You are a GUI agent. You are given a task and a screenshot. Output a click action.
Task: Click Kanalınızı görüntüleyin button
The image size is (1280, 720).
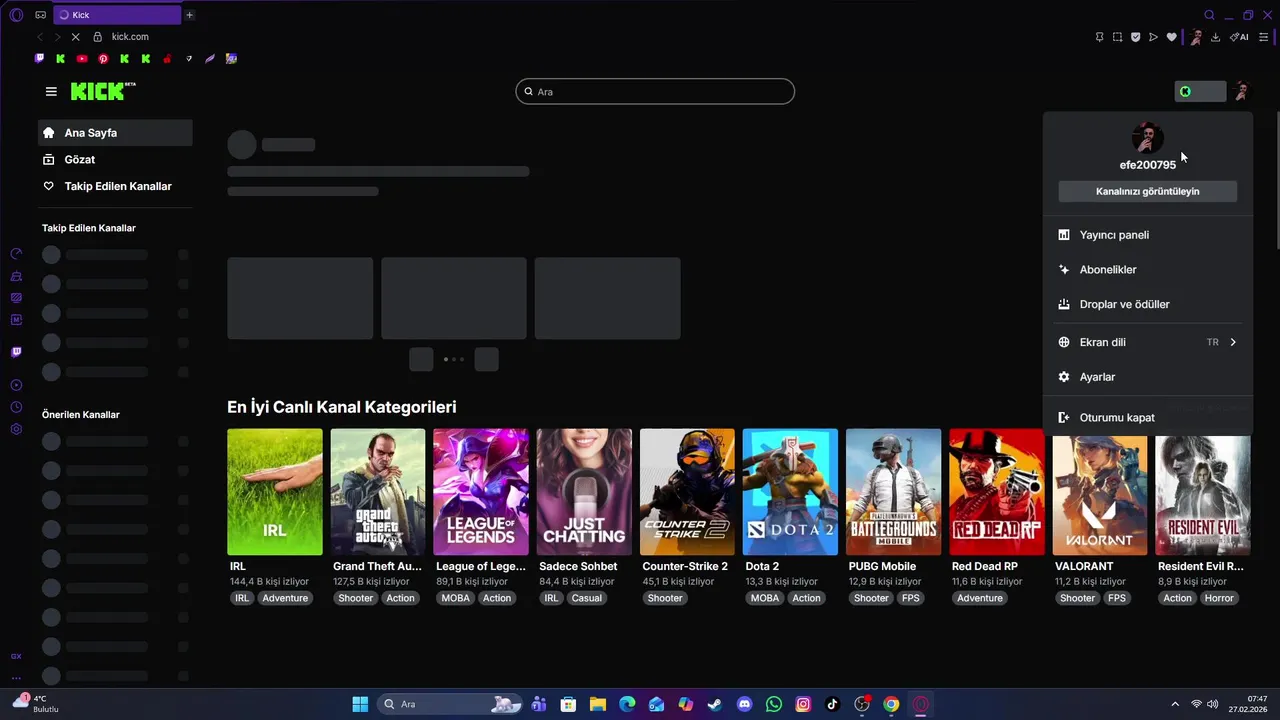(x=1147, y=191)
